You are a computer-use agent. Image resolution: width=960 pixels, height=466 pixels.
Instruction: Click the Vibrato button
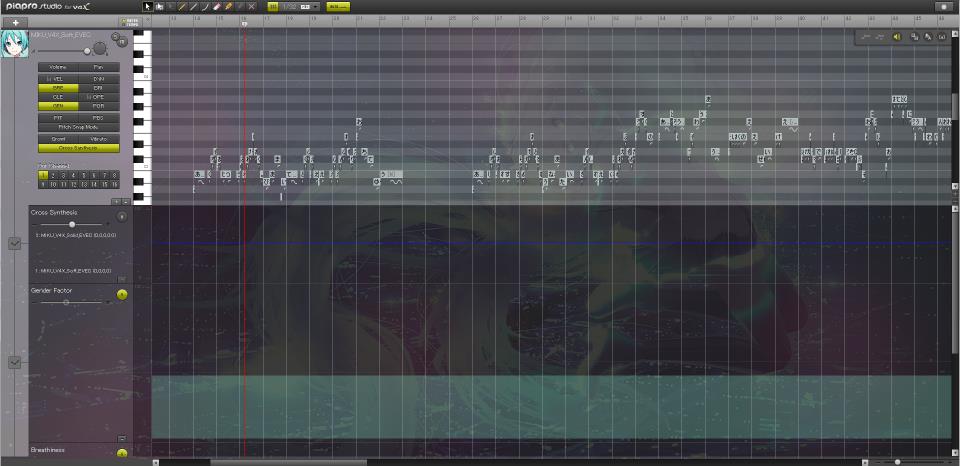pyautogui.click(x=98, y=139)
